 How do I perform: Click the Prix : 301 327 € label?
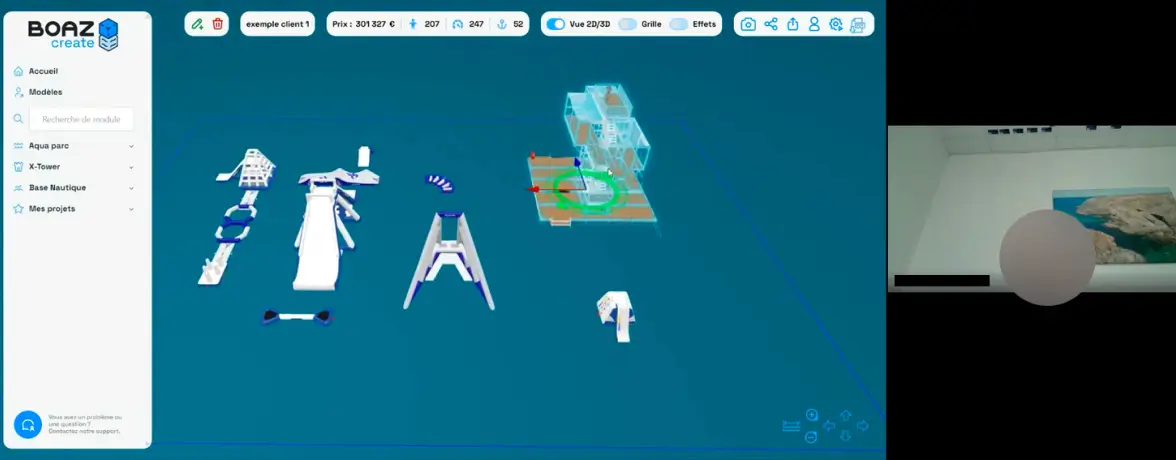(x=364, y=24)
